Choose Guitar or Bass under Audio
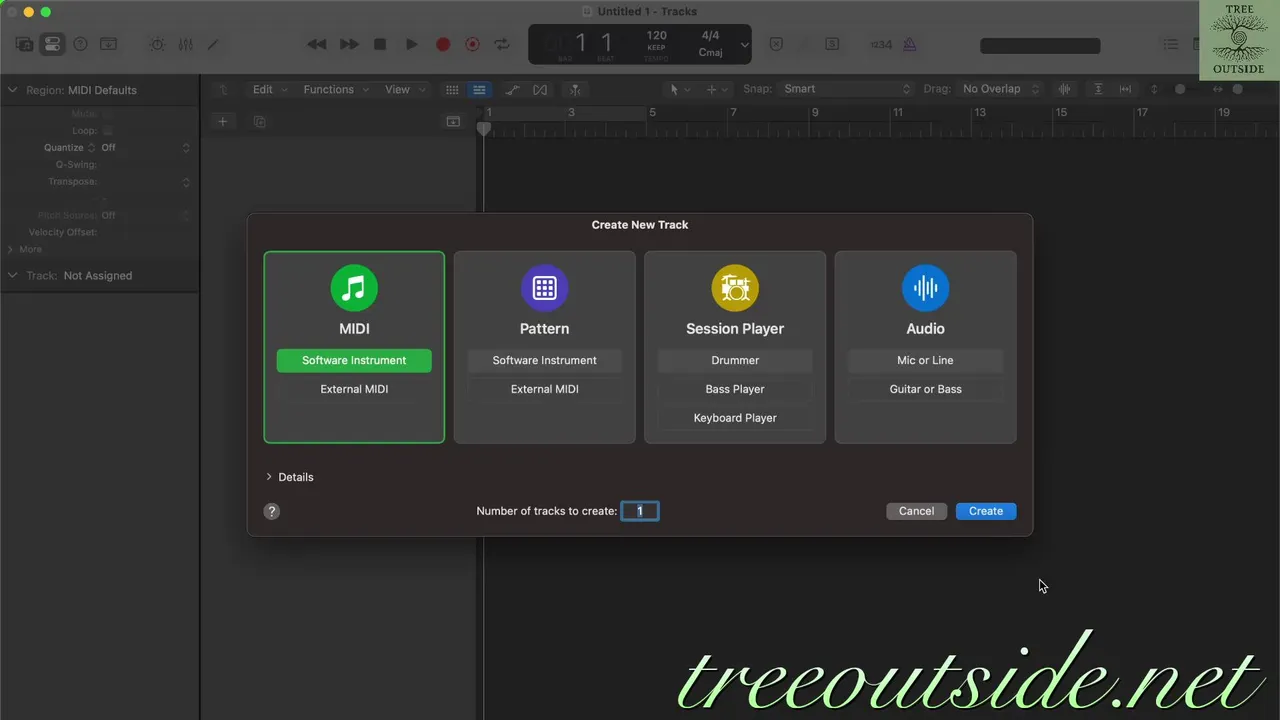1280x720 pixels. pos(925,389)
